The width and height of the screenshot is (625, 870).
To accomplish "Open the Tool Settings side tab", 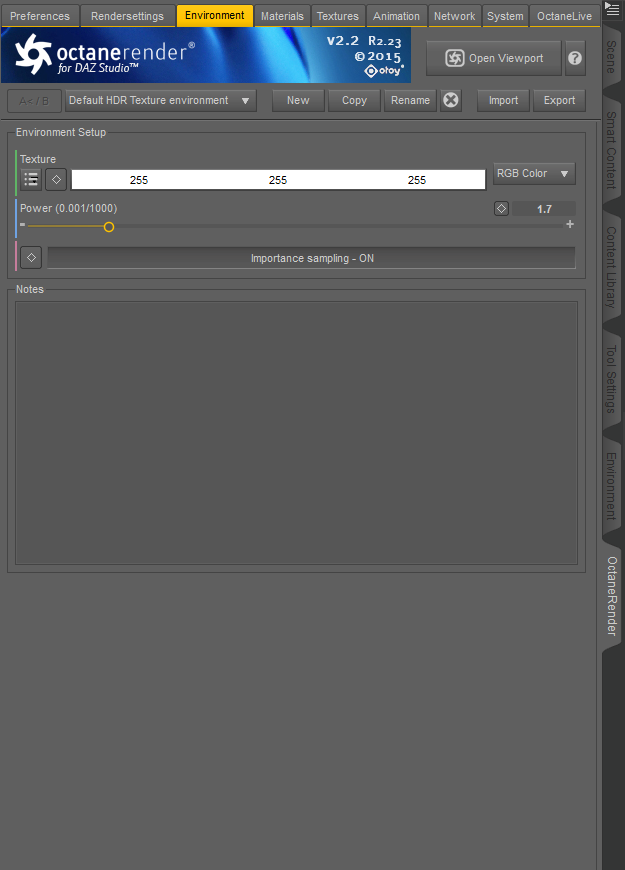I will (x=611, y=379).
